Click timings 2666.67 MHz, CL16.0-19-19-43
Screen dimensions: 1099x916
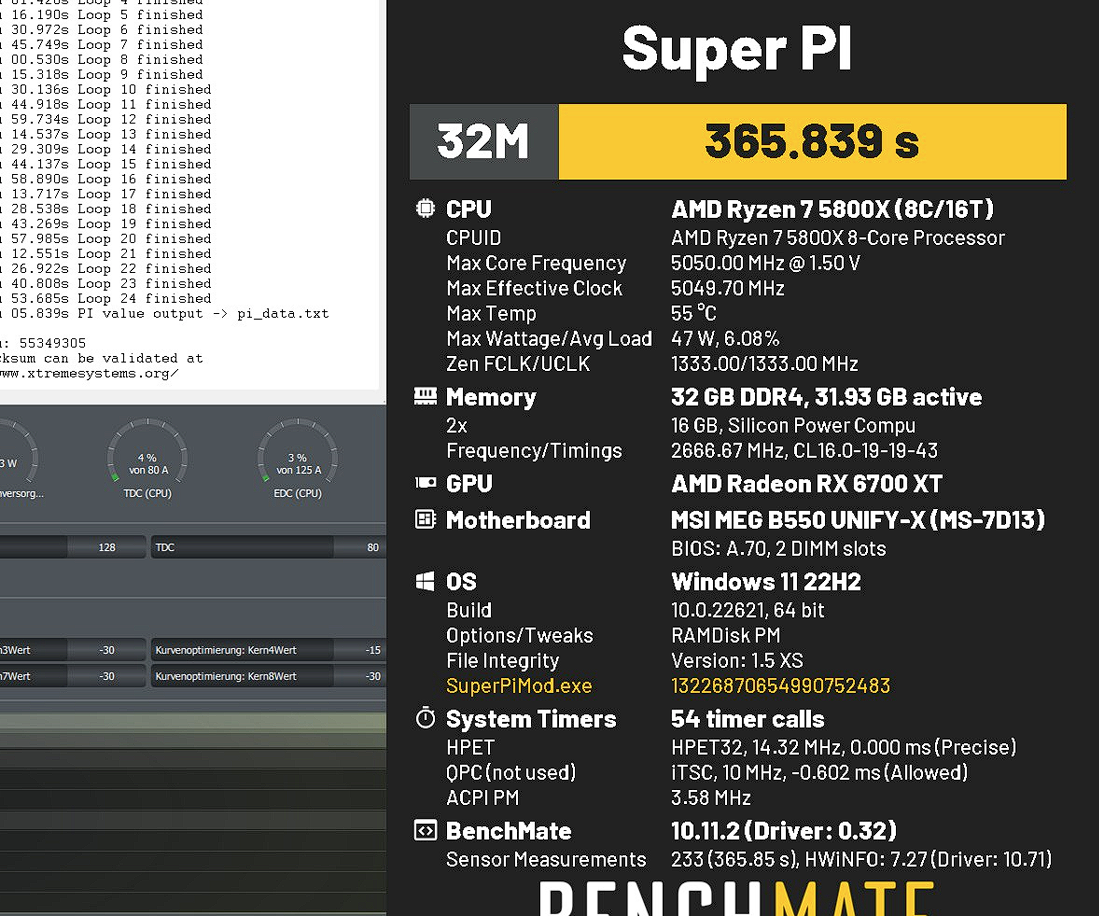[804, 451]
